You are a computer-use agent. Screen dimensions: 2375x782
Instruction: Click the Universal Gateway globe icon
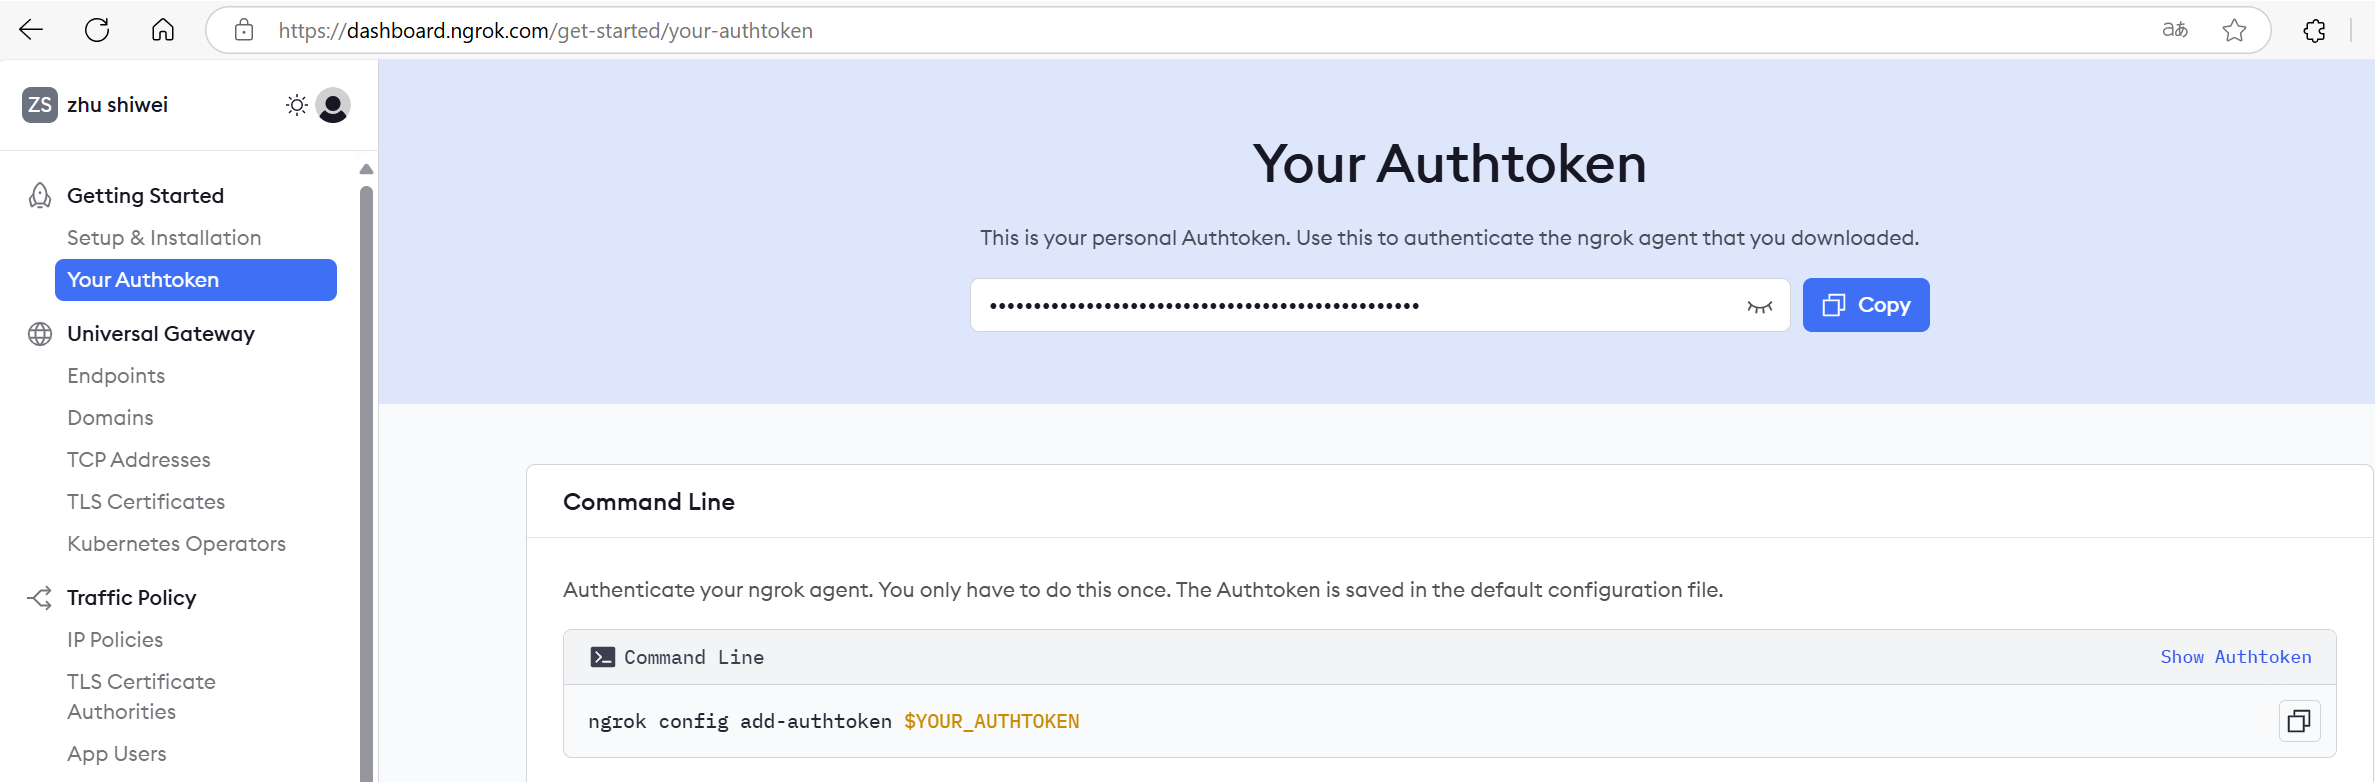coord(40,334)
